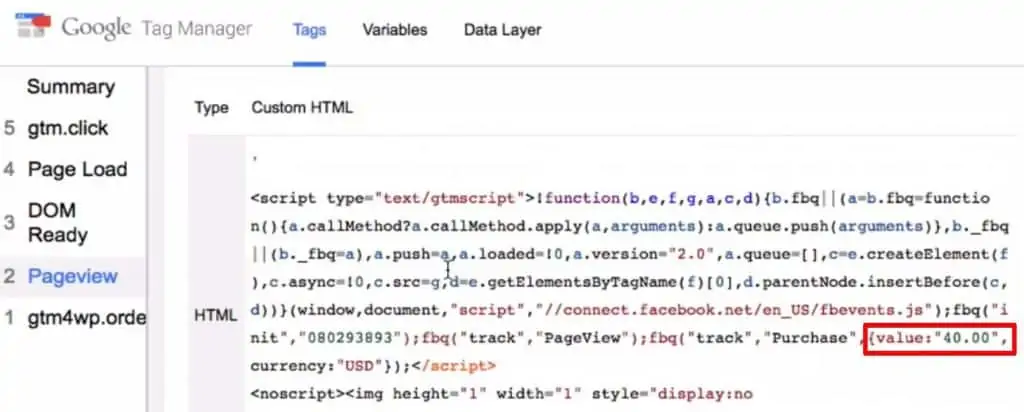Select the Page Load event
Image resolution: width=1024 pixels, height=412 pixels.
77,170
